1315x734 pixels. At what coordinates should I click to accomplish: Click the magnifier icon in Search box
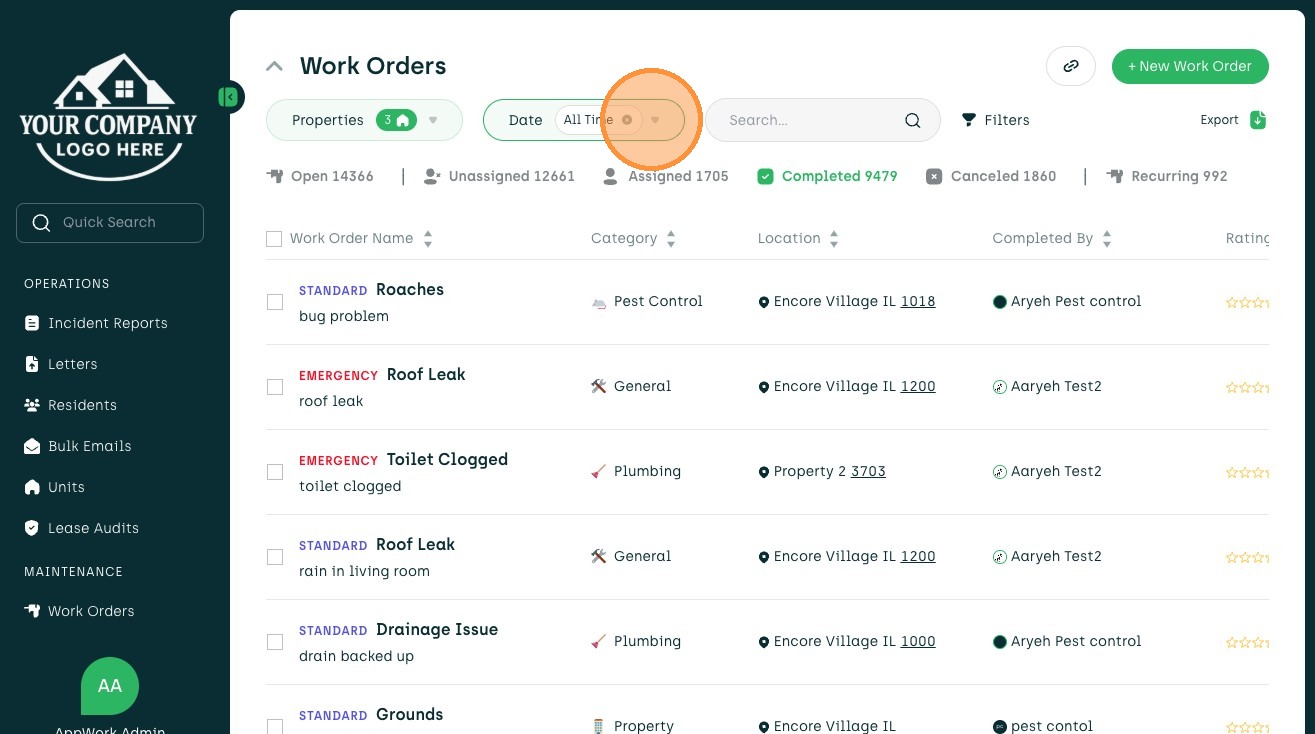click(912, 120)
